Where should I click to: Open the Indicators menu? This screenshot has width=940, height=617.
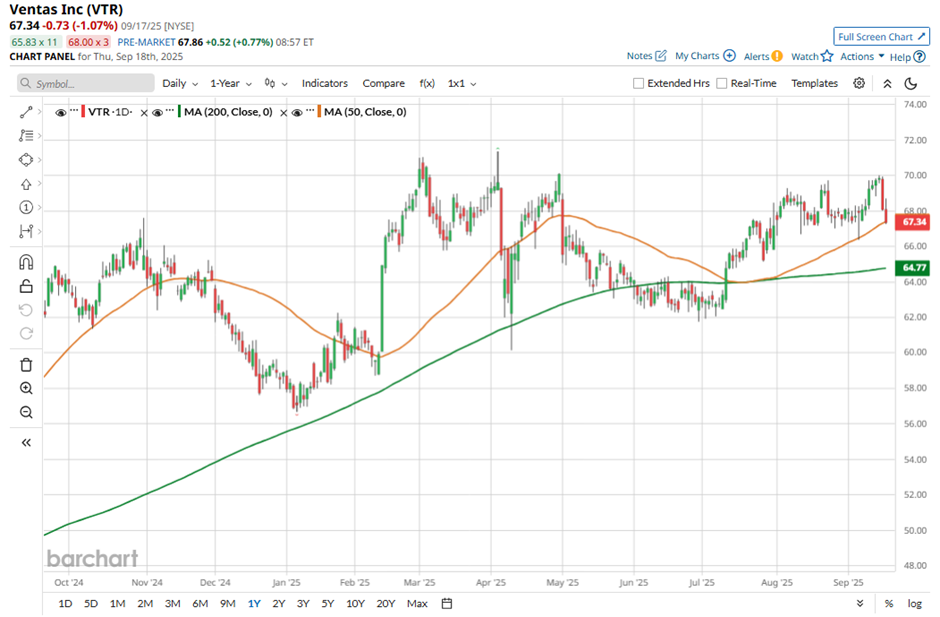[324, 83]
